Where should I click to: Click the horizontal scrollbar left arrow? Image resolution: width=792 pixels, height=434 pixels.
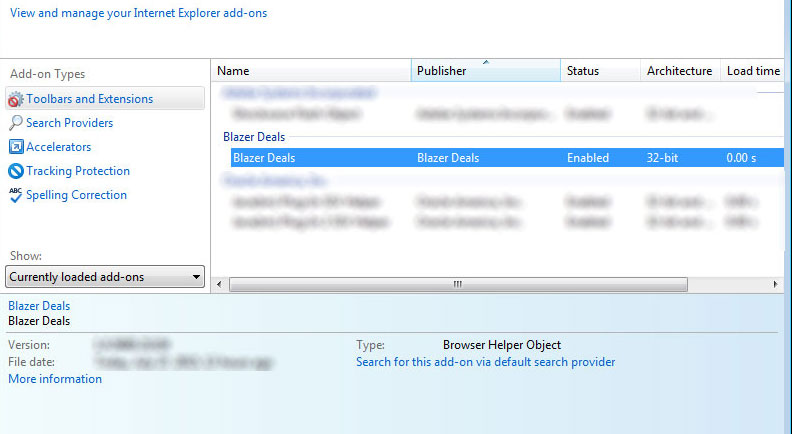pyautogui.click(x=220, y=285)
